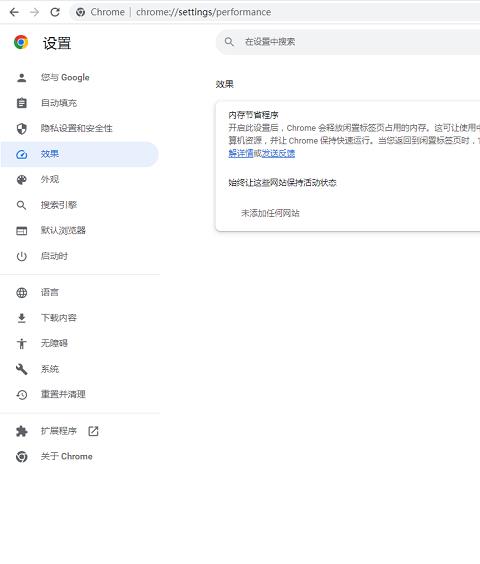Open the 默认浏览器 settings section
480x564 pixels.
click(x=80, y=231)
